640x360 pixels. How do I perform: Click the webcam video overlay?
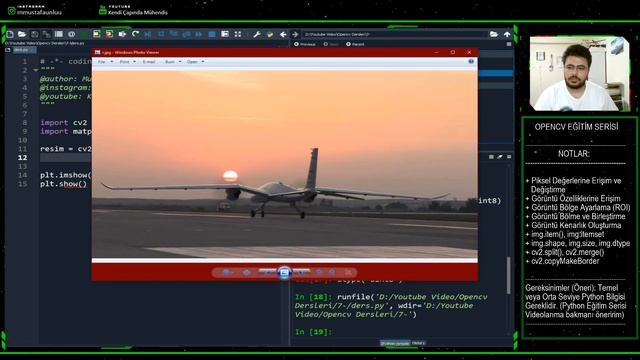(580, 73)
